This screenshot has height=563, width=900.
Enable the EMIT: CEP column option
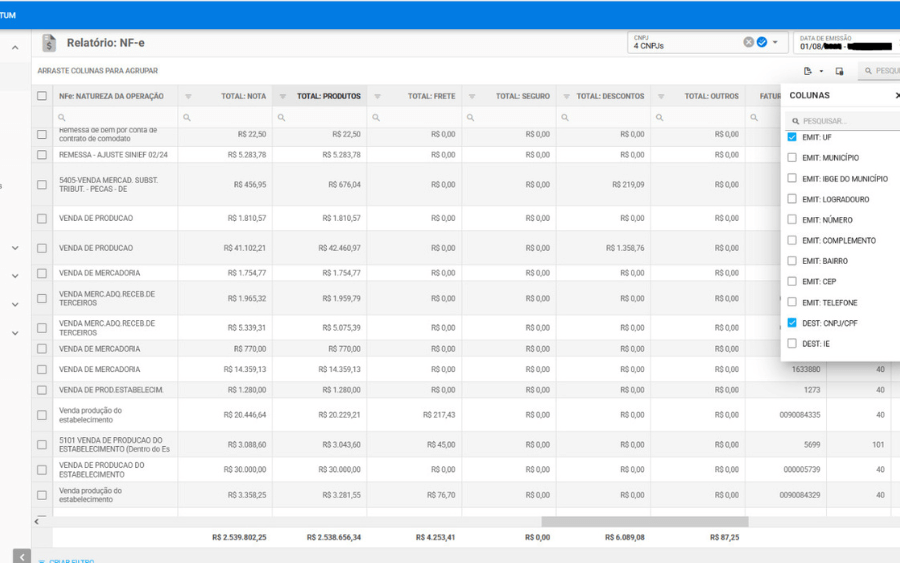coord(792,282)
